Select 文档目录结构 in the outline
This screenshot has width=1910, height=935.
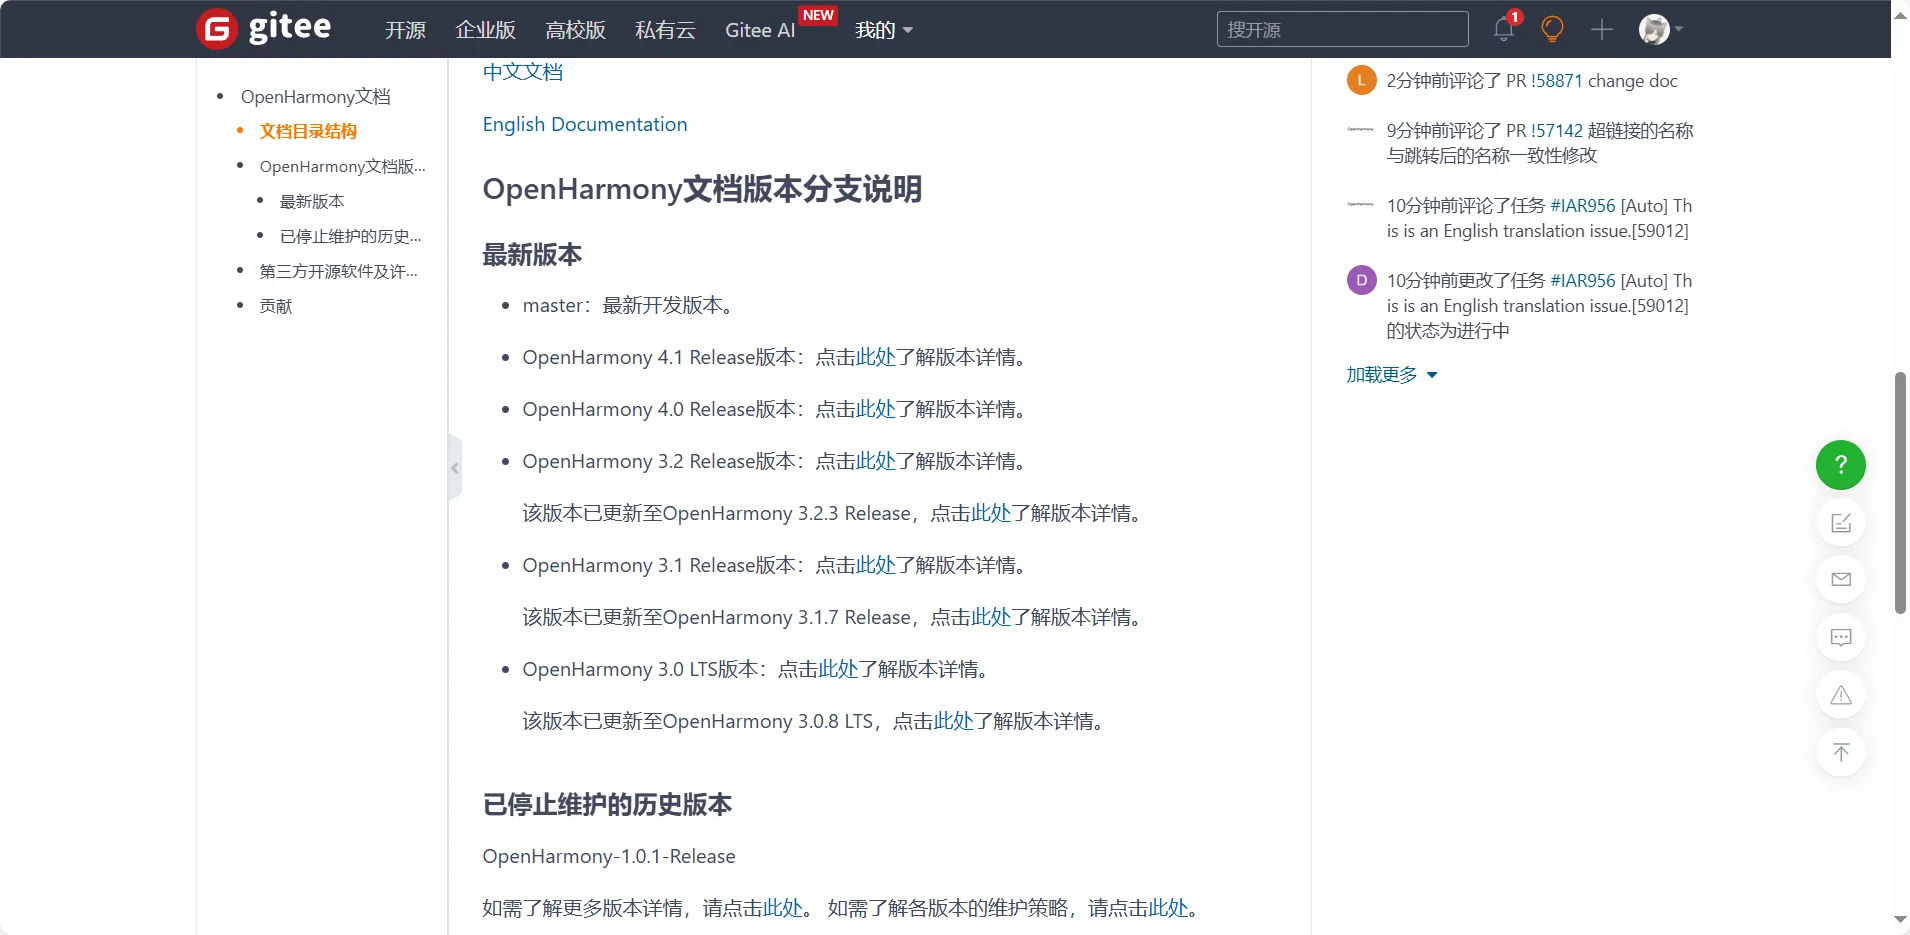[308, 131]
